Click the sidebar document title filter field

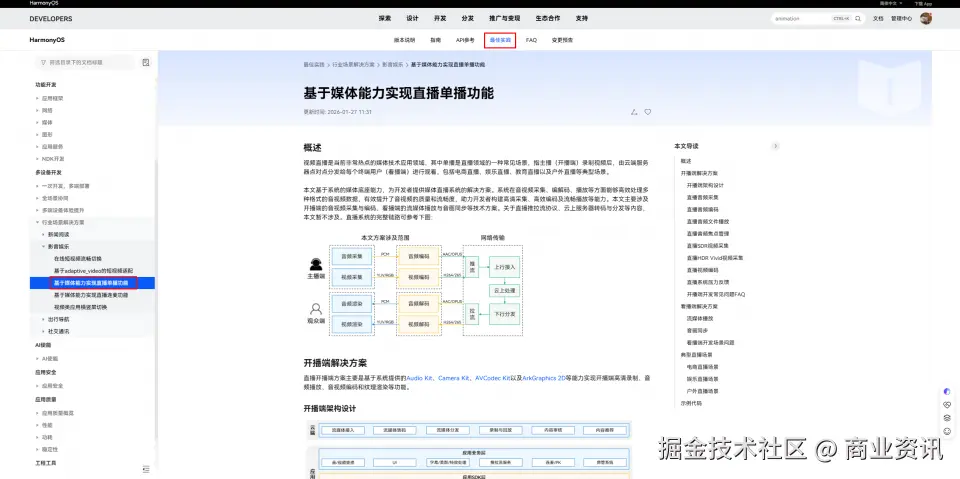tap(84, 62)
